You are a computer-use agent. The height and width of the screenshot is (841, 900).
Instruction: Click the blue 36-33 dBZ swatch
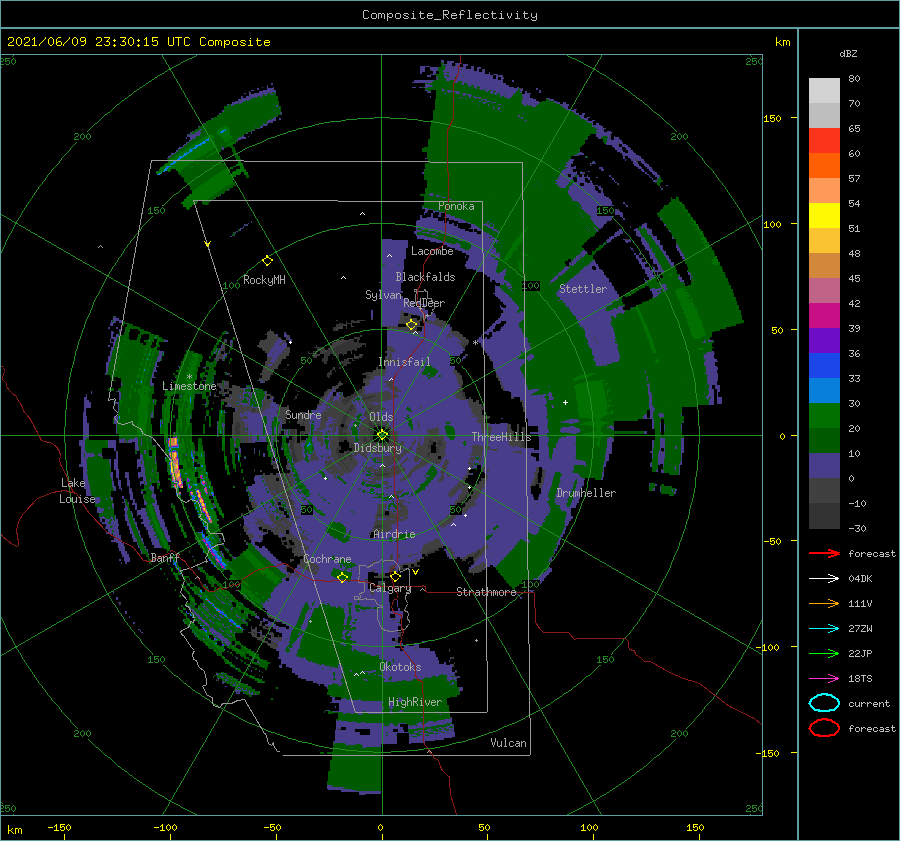[824, 366]
